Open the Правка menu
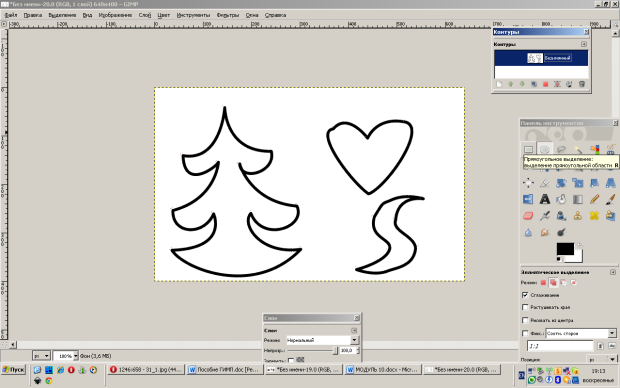 pos(33,15)
